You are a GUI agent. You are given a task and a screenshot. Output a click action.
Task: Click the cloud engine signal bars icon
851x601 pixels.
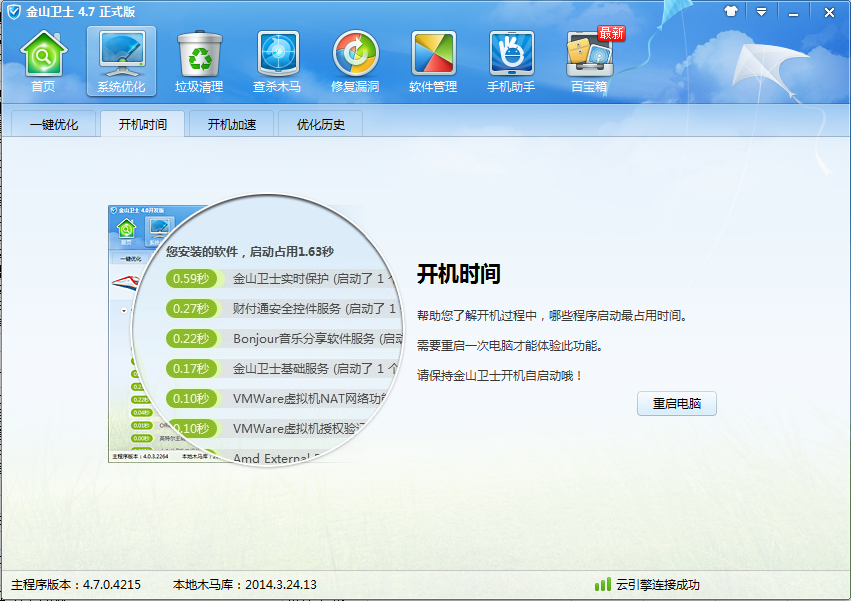tap(602, 584)
